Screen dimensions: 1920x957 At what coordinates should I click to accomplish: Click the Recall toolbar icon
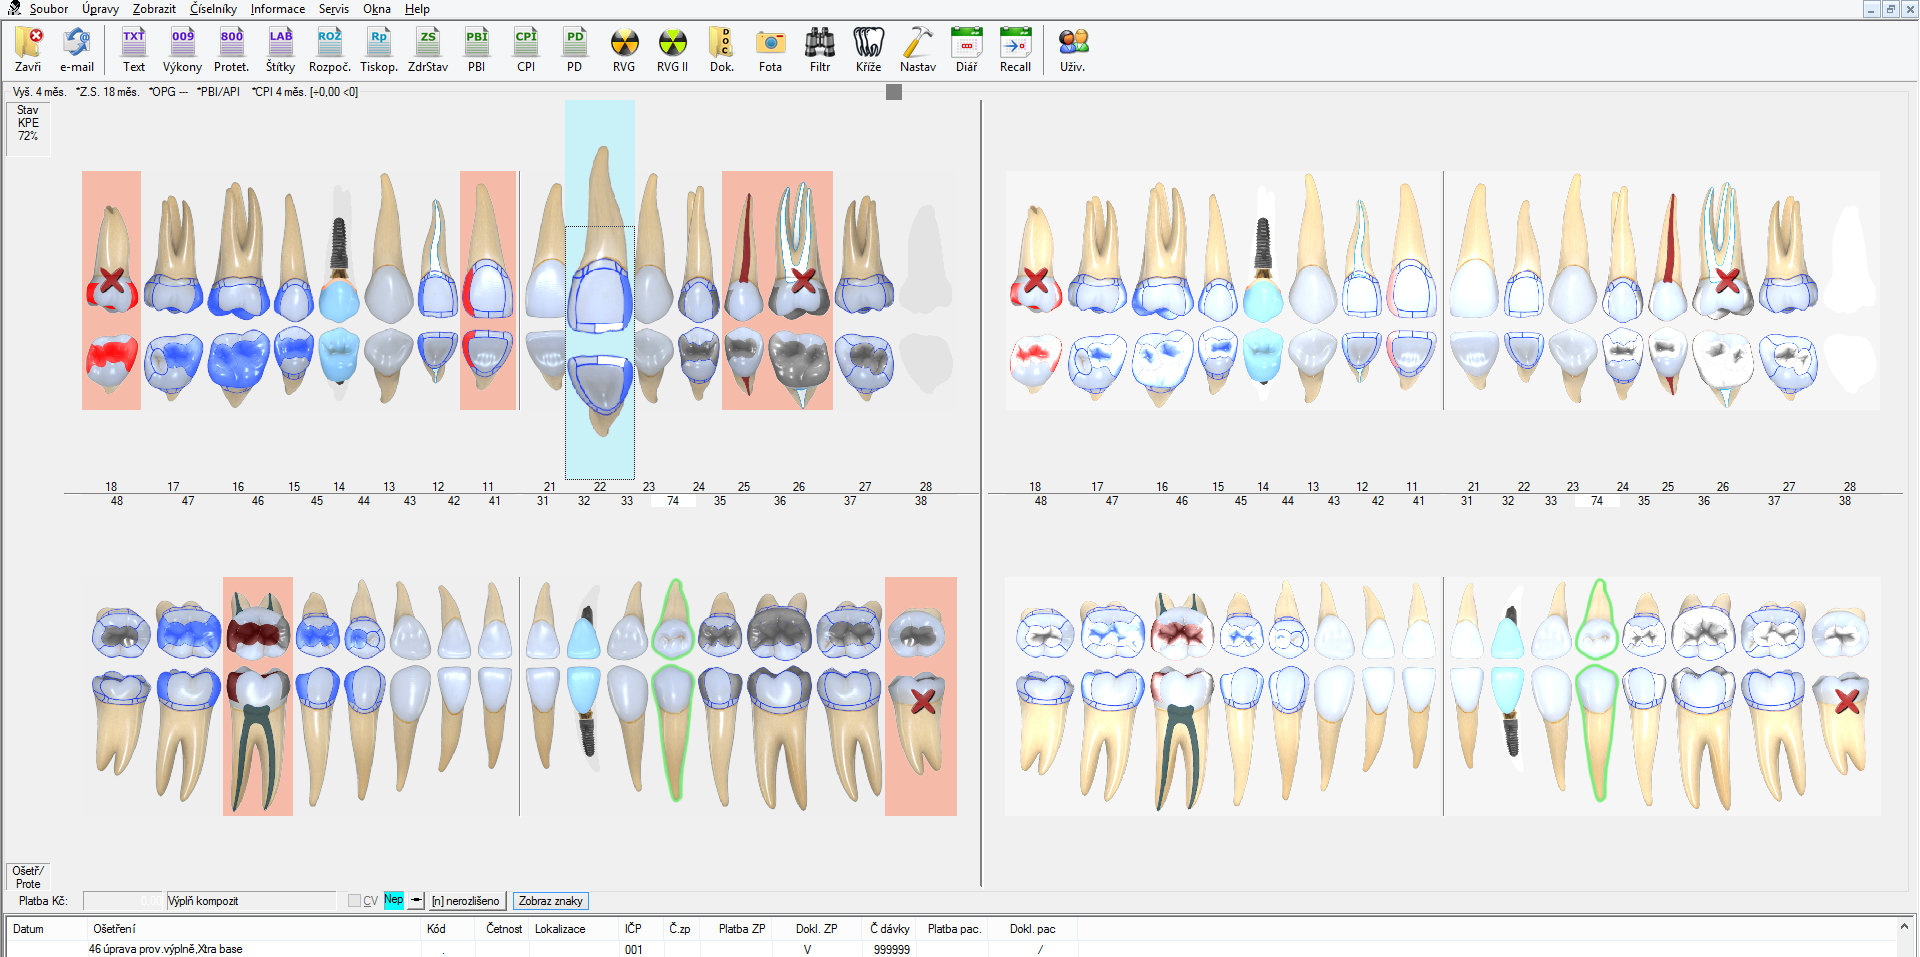point(1015,49)
